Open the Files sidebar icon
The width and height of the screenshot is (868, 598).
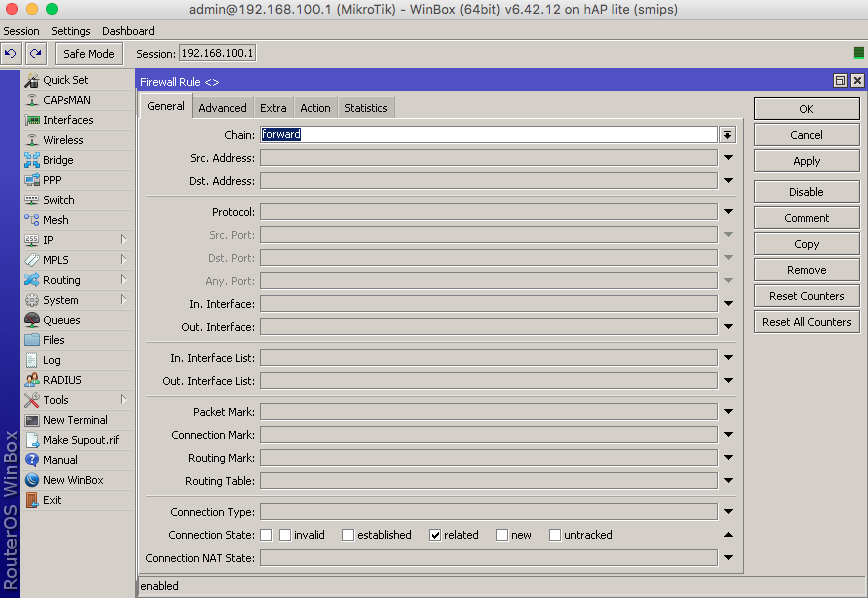point(32,340)
